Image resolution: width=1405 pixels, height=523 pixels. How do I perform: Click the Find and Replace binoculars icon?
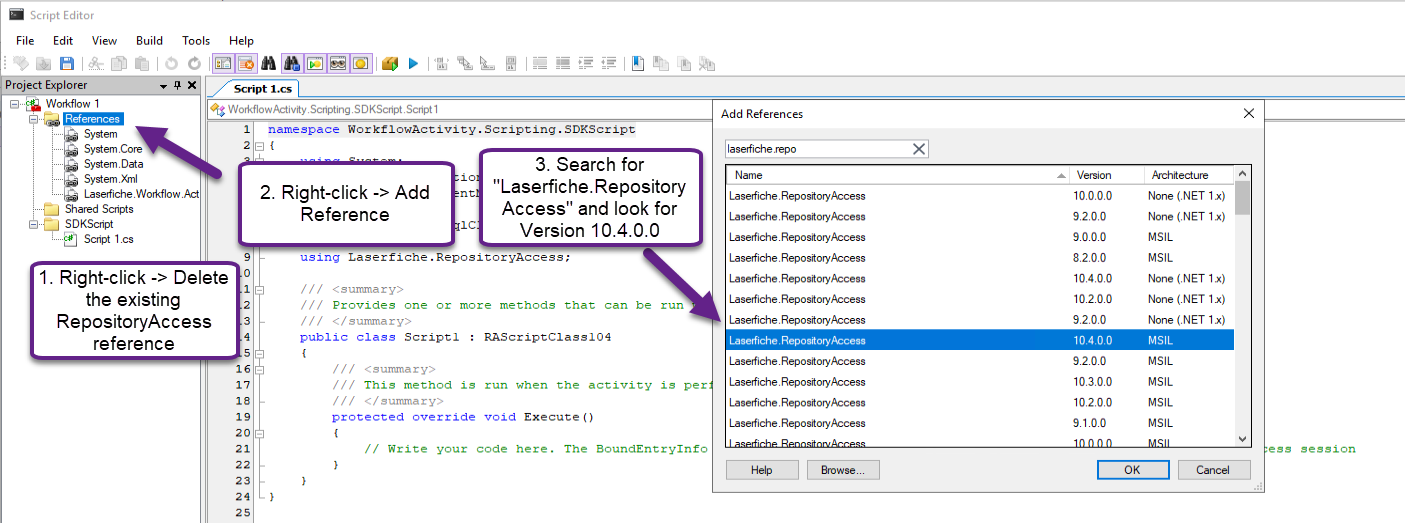pos(292,63)
